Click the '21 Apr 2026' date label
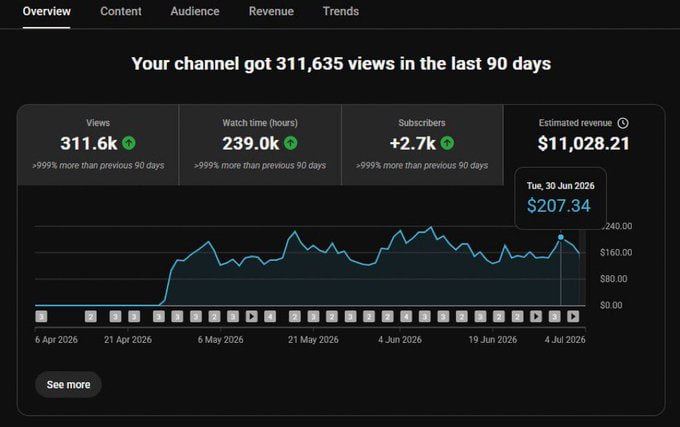 click(128, 339)
